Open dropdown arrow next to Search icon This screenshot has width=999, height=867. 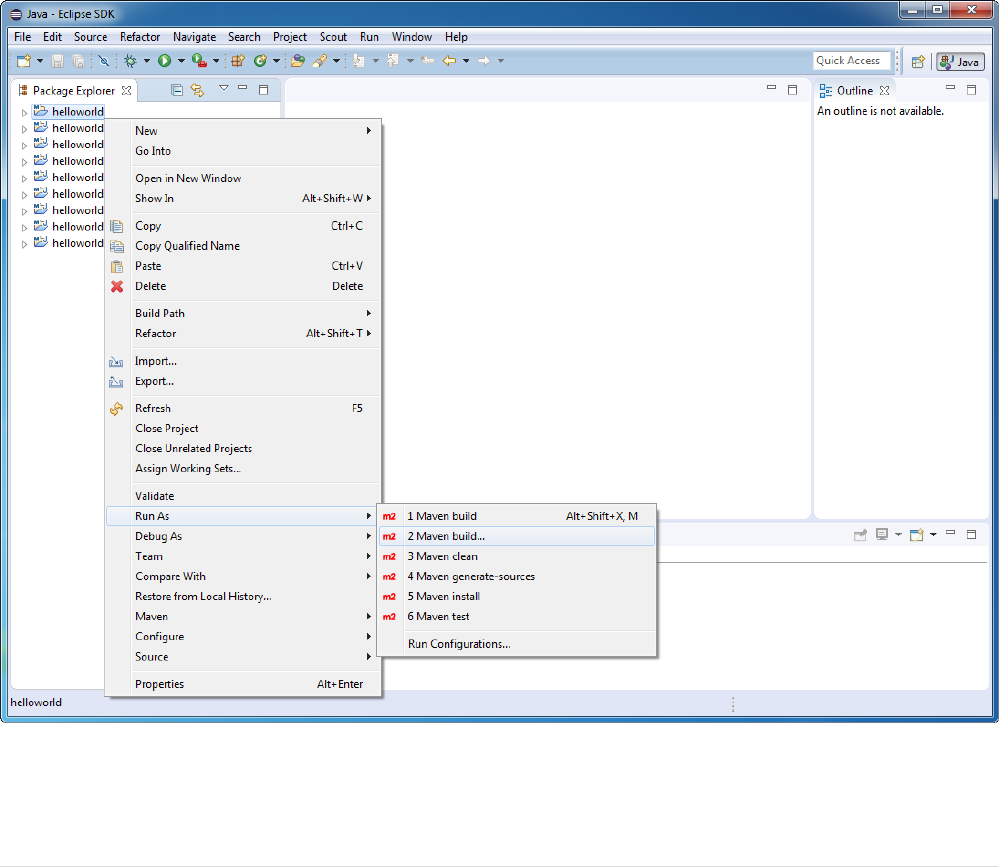click(x=336, y=61)
